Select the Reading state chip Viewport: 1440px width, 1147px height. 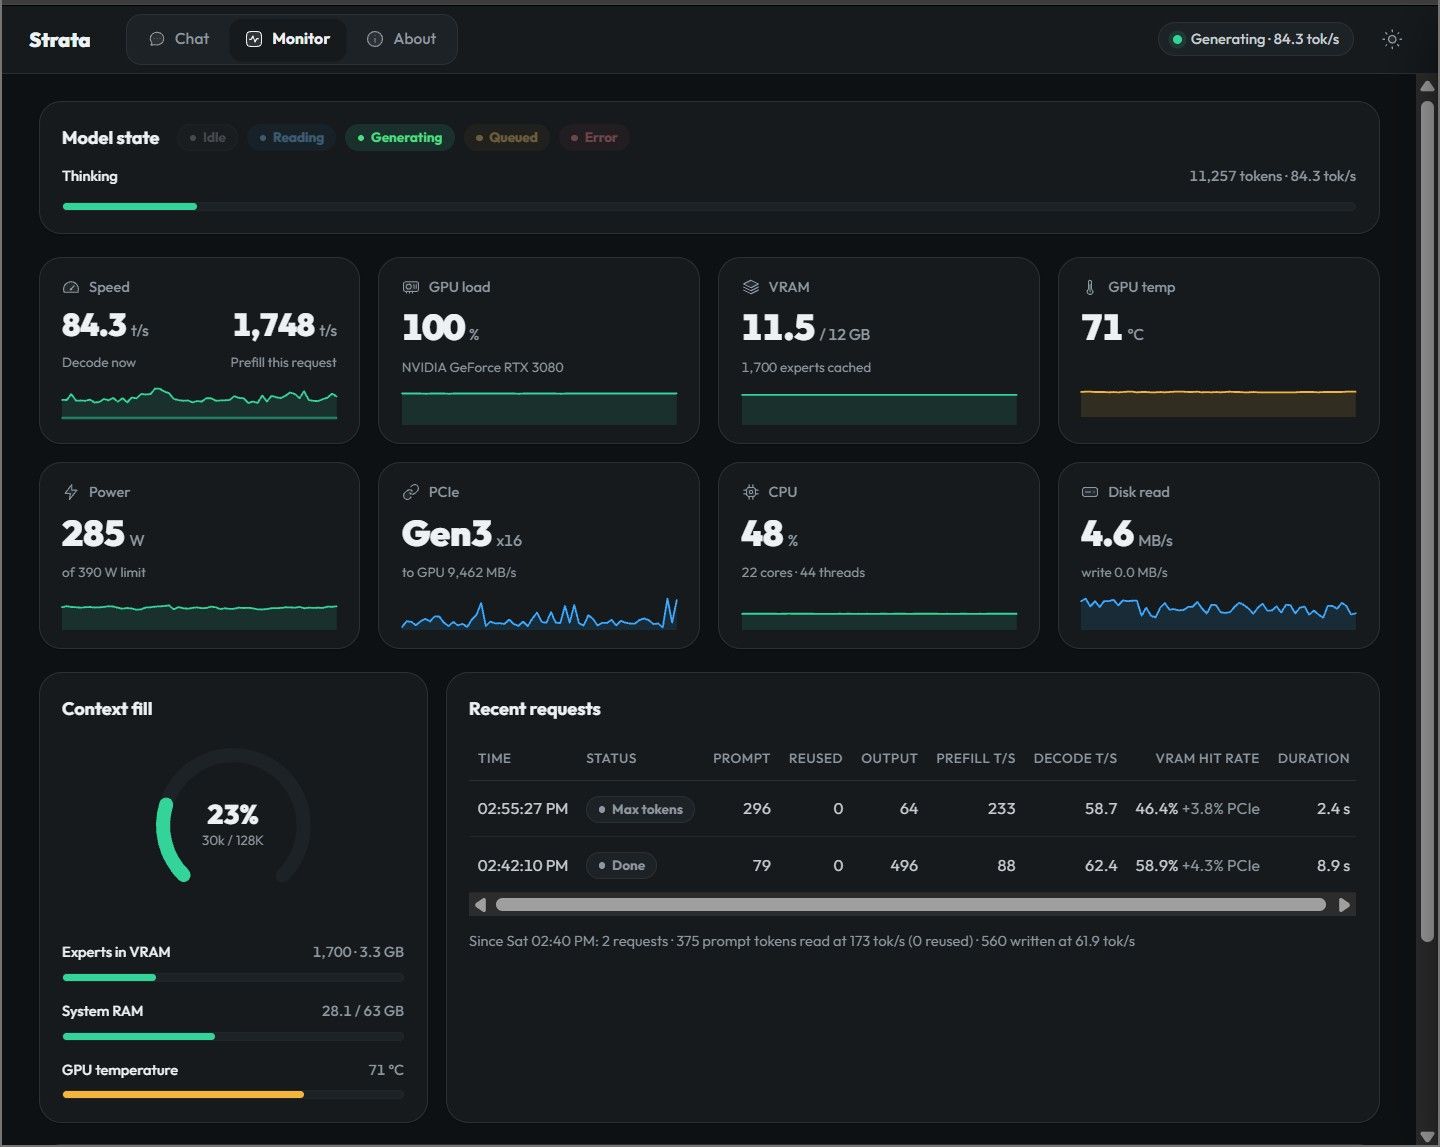click(x=292, y=138)
